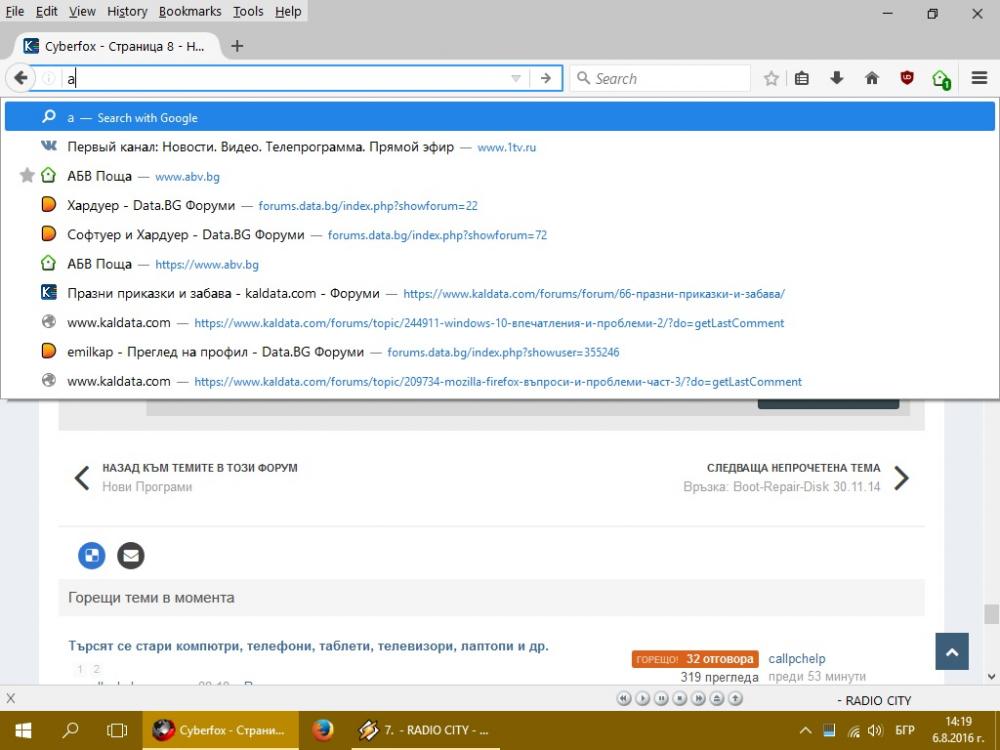Viewport: 1000px width, 750px height.
Task: Select Хардуер - Data.BG Форуми showforum=22 suggestion
Action: pyautogui.click(x=500, y=205)
